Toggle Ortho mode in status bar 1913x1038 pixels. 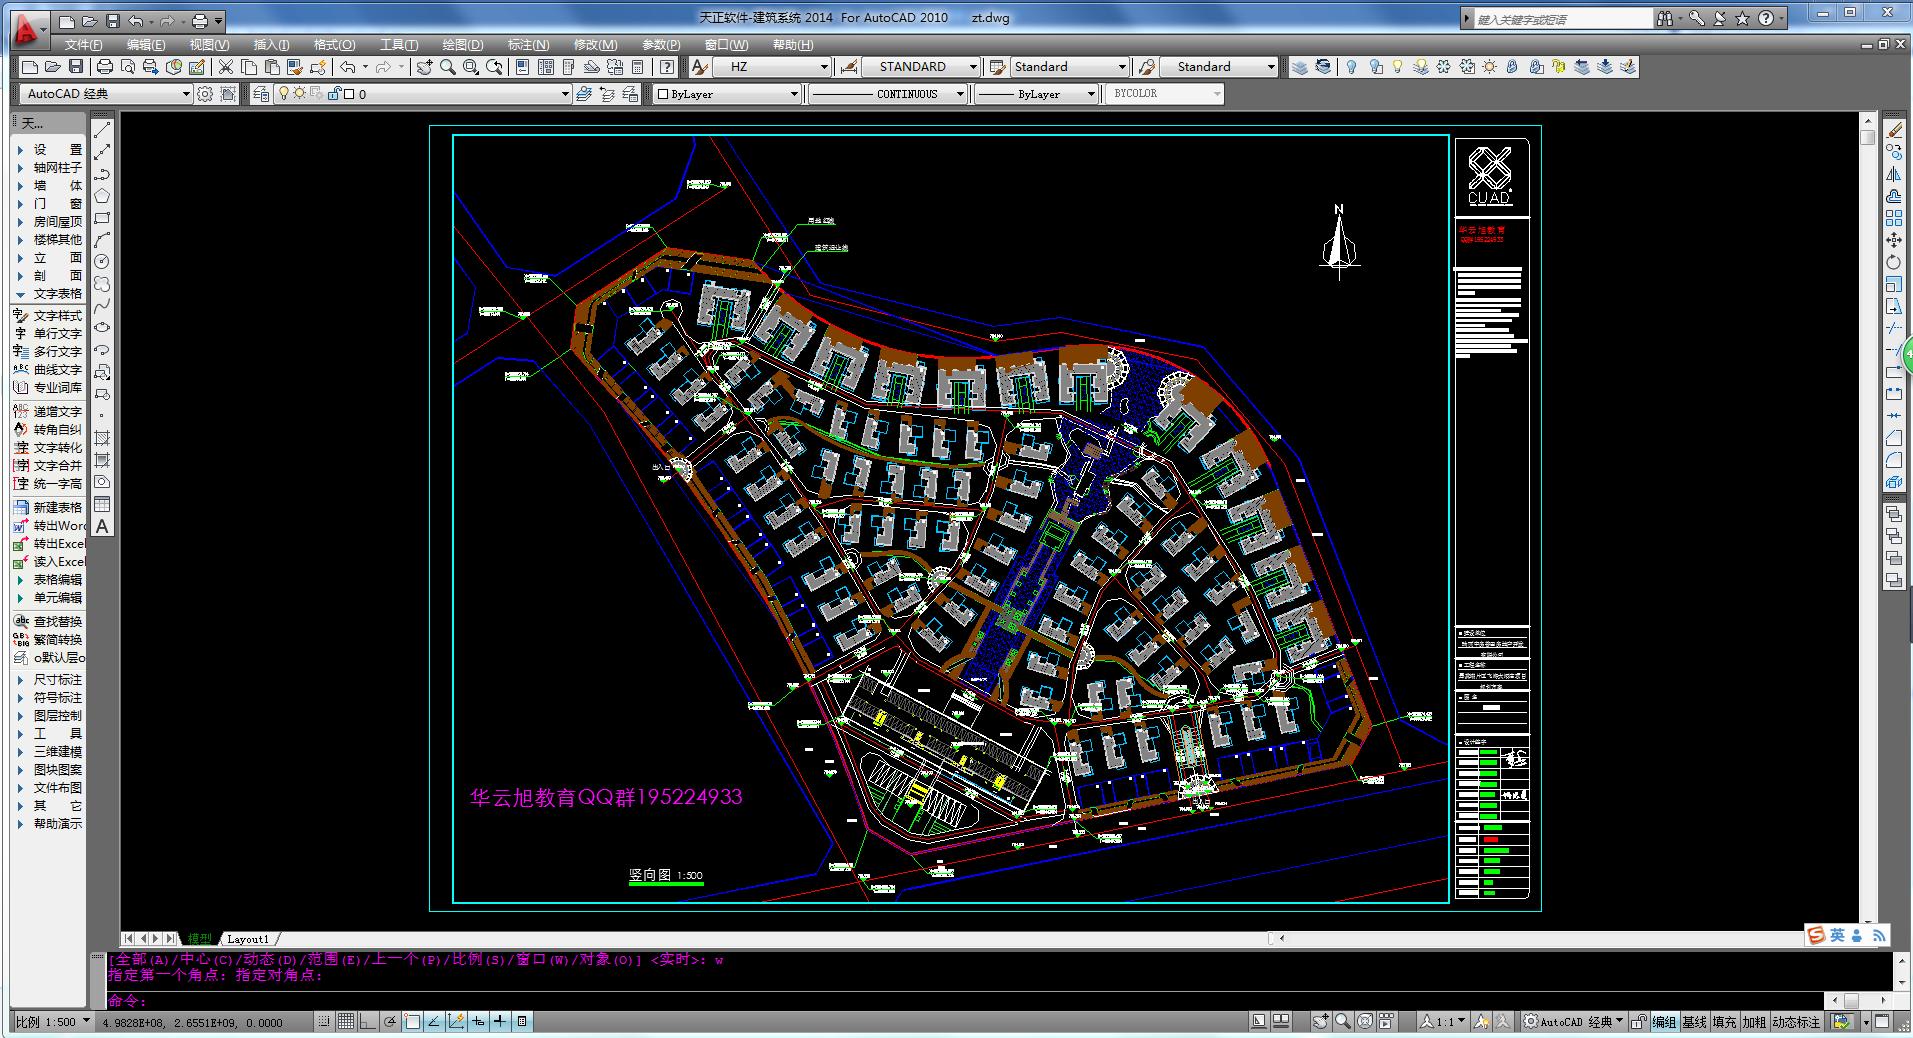point(367,1021)
